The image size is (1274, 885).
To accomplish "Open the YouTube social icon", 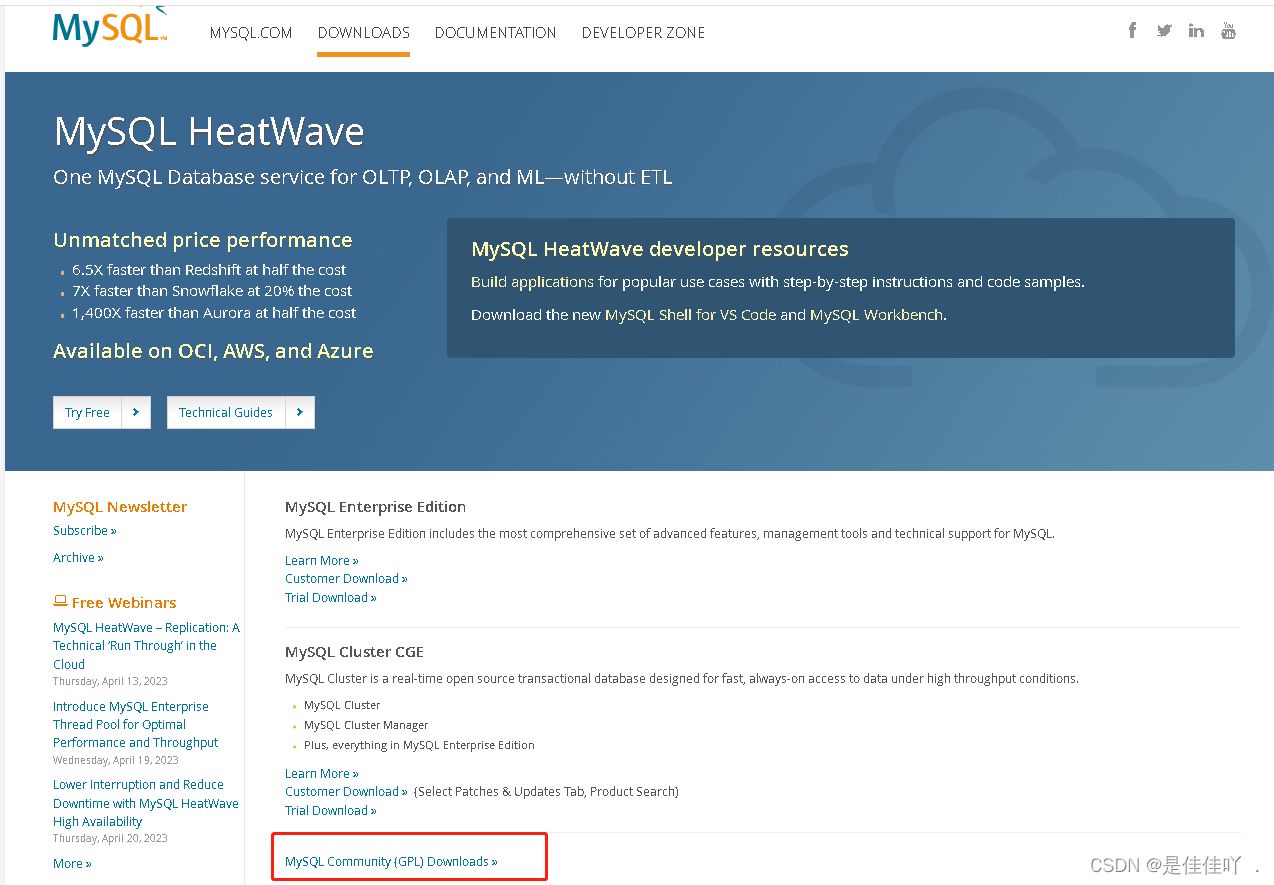I will click(x=1228, y=31).
